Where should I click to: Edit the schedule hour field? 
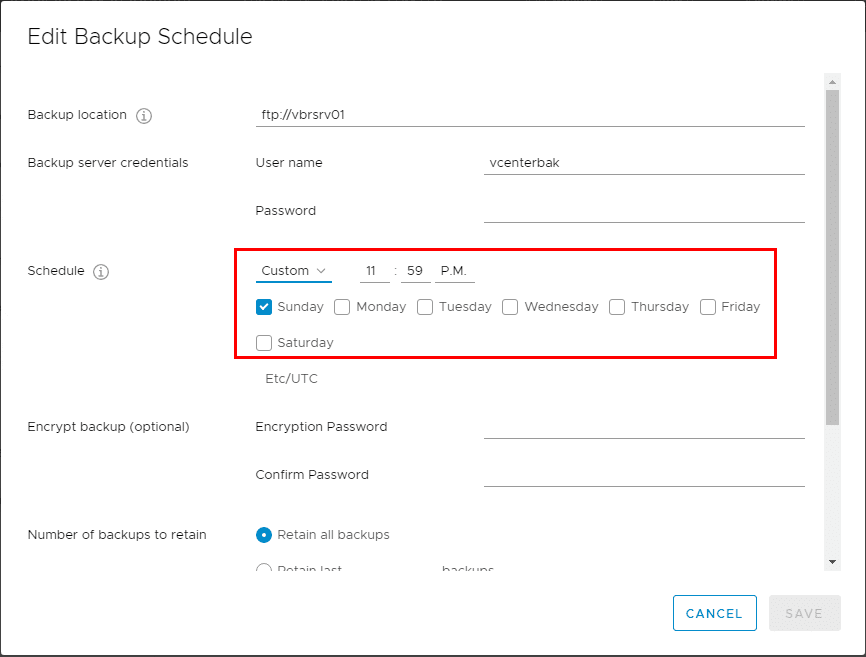[x=374, y=271]
